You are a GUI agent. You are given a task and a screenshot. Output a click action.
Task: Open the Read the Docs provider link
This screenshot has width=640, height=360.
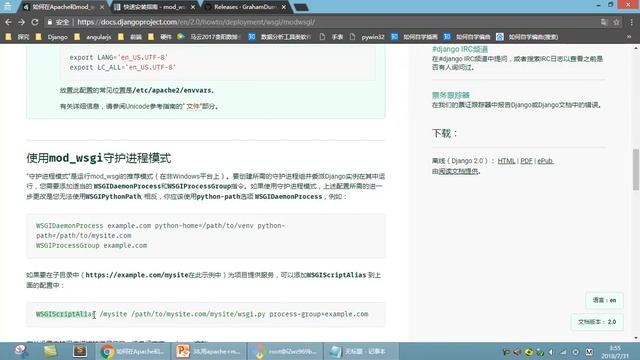point(458,171)
